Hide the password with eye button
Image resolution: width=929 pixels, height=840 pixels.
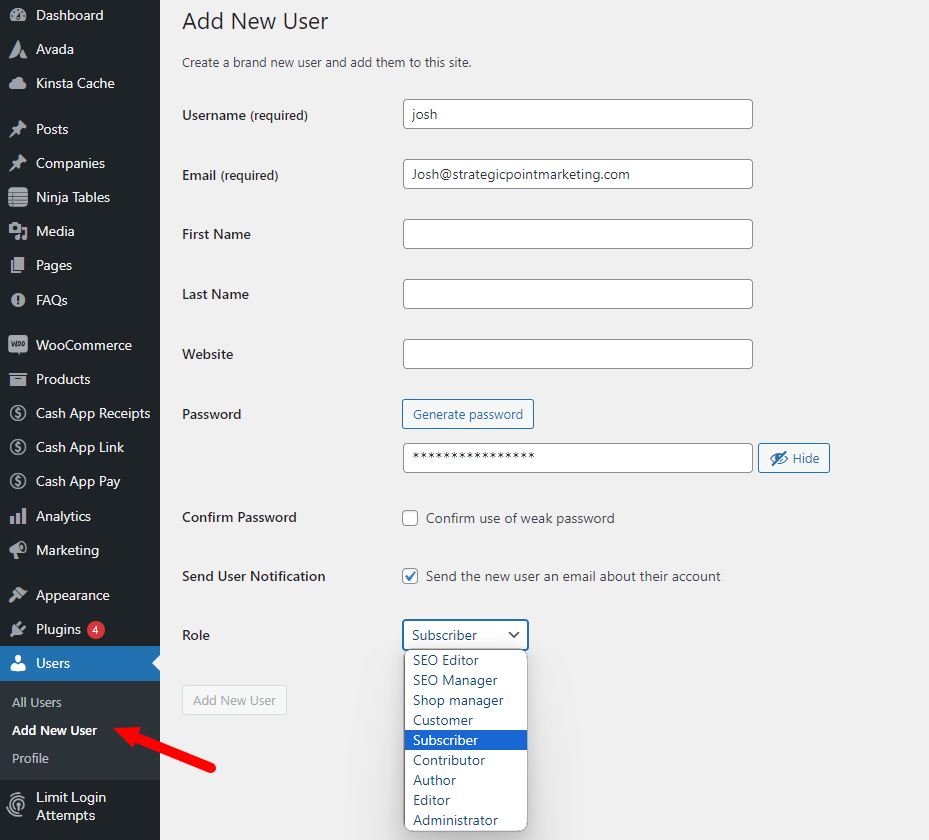(793, 458)
